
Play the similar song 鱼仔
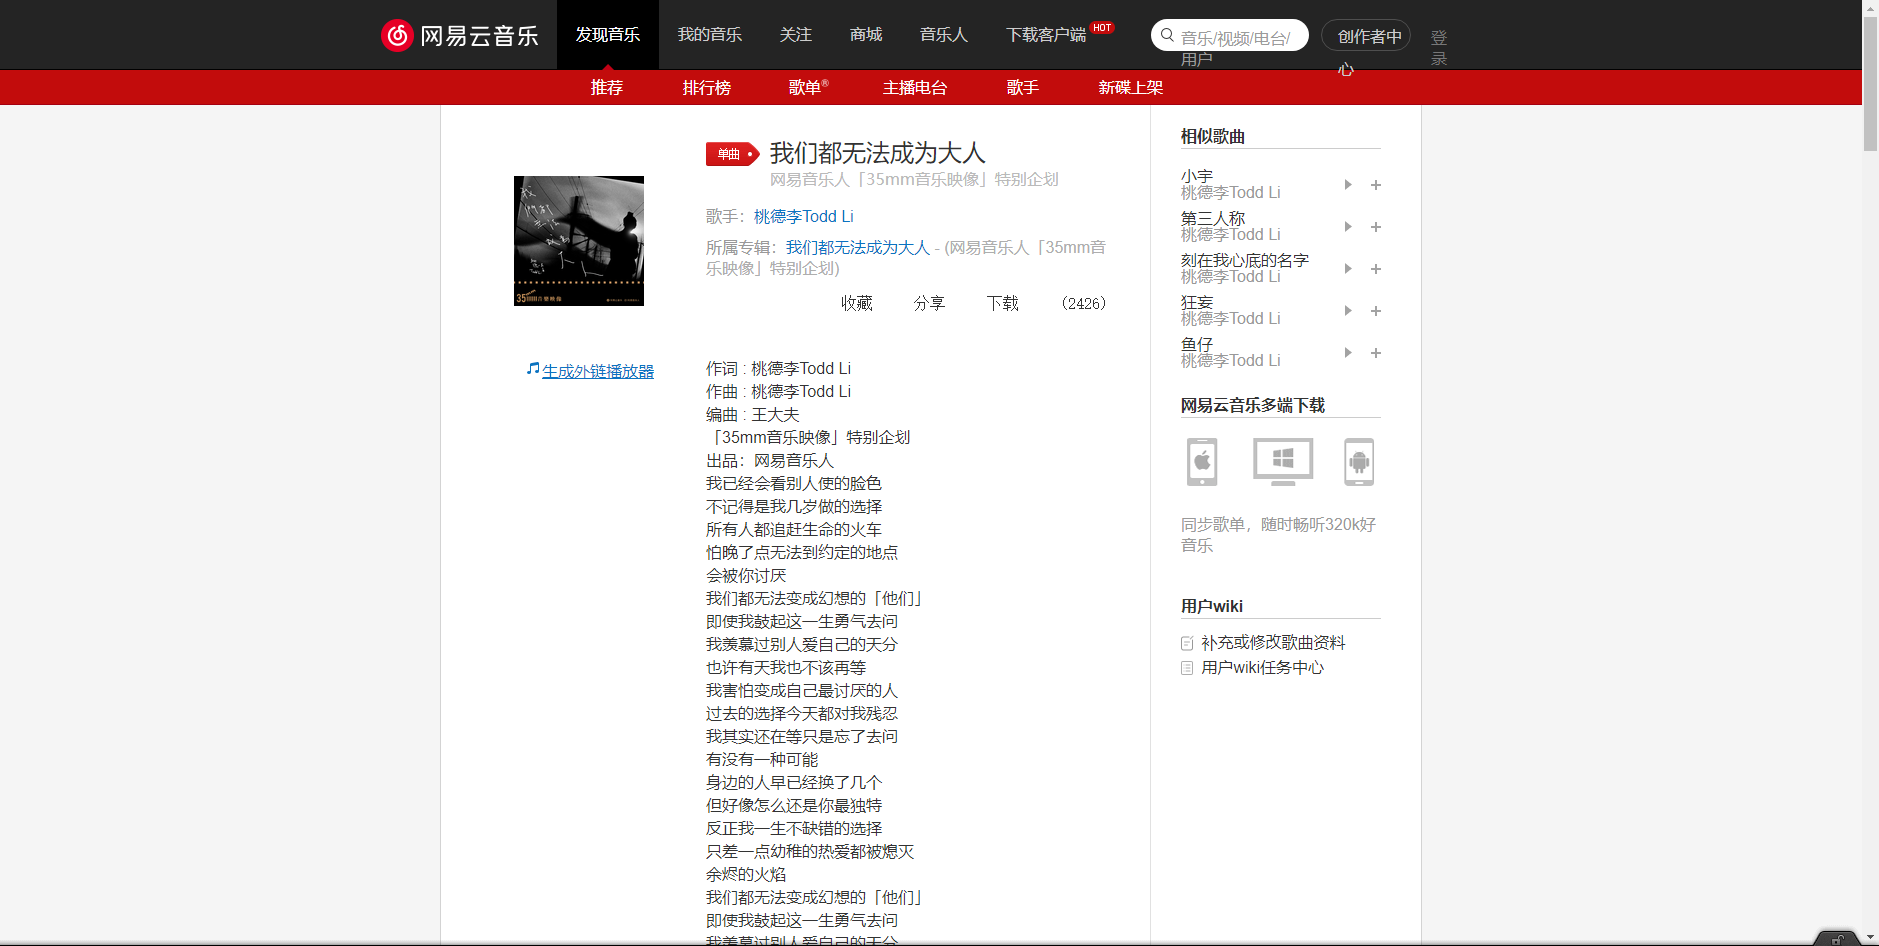tap(1347, 353)
